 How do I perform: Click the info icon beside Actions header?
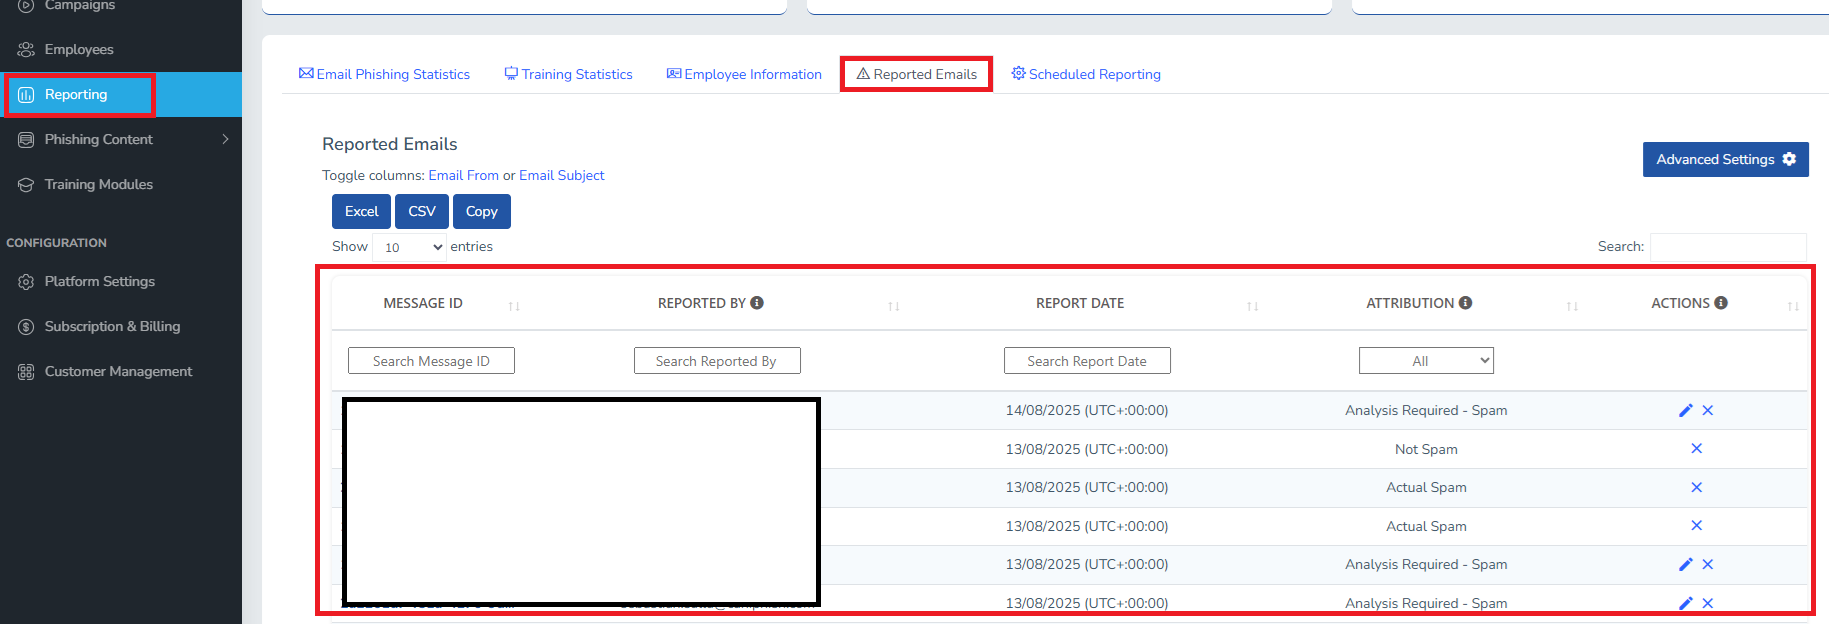[x=1721, y=303]
